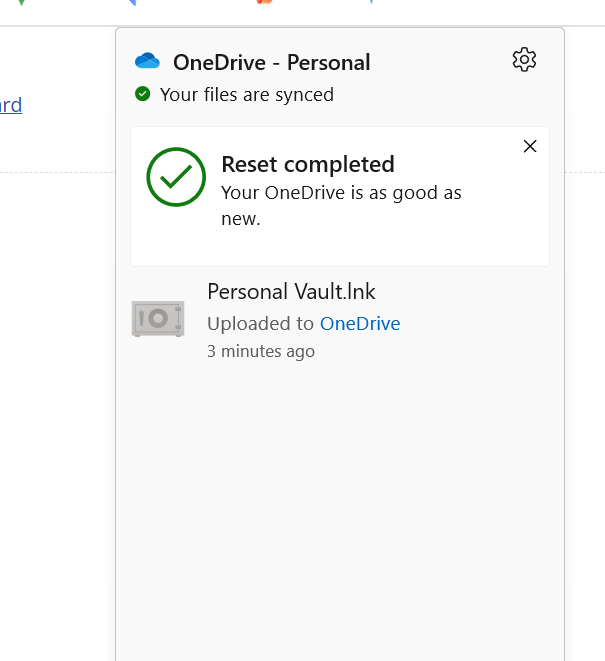Dismiss the Reset completed notification
Viewport: 605px width, 661px height.
[x=530, y=146]
